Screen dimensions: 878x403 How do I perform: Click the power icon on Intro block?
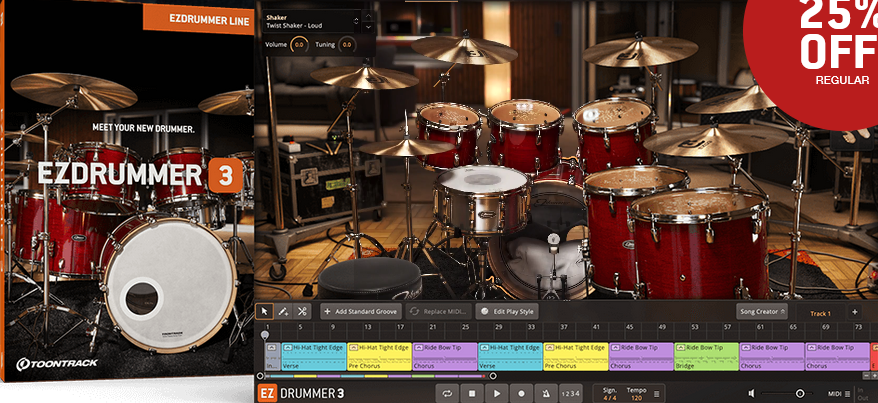[272, 348]
